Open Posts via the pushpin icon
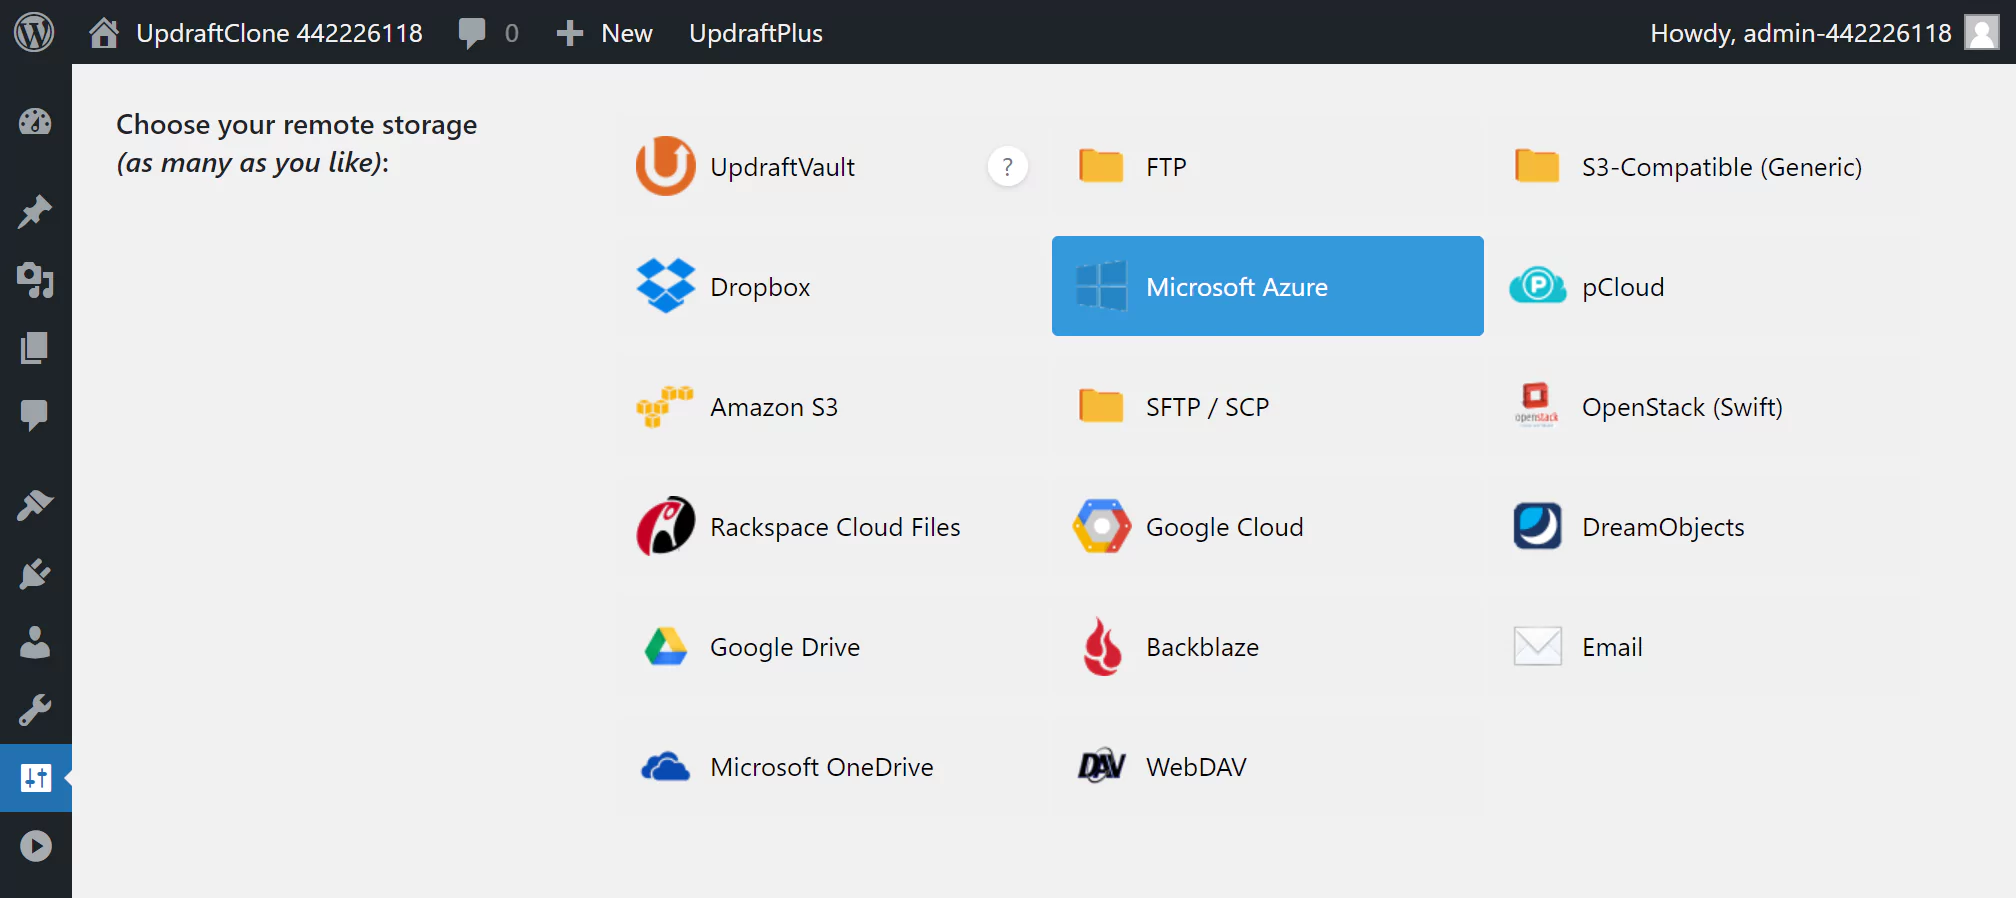 point(35,211)
